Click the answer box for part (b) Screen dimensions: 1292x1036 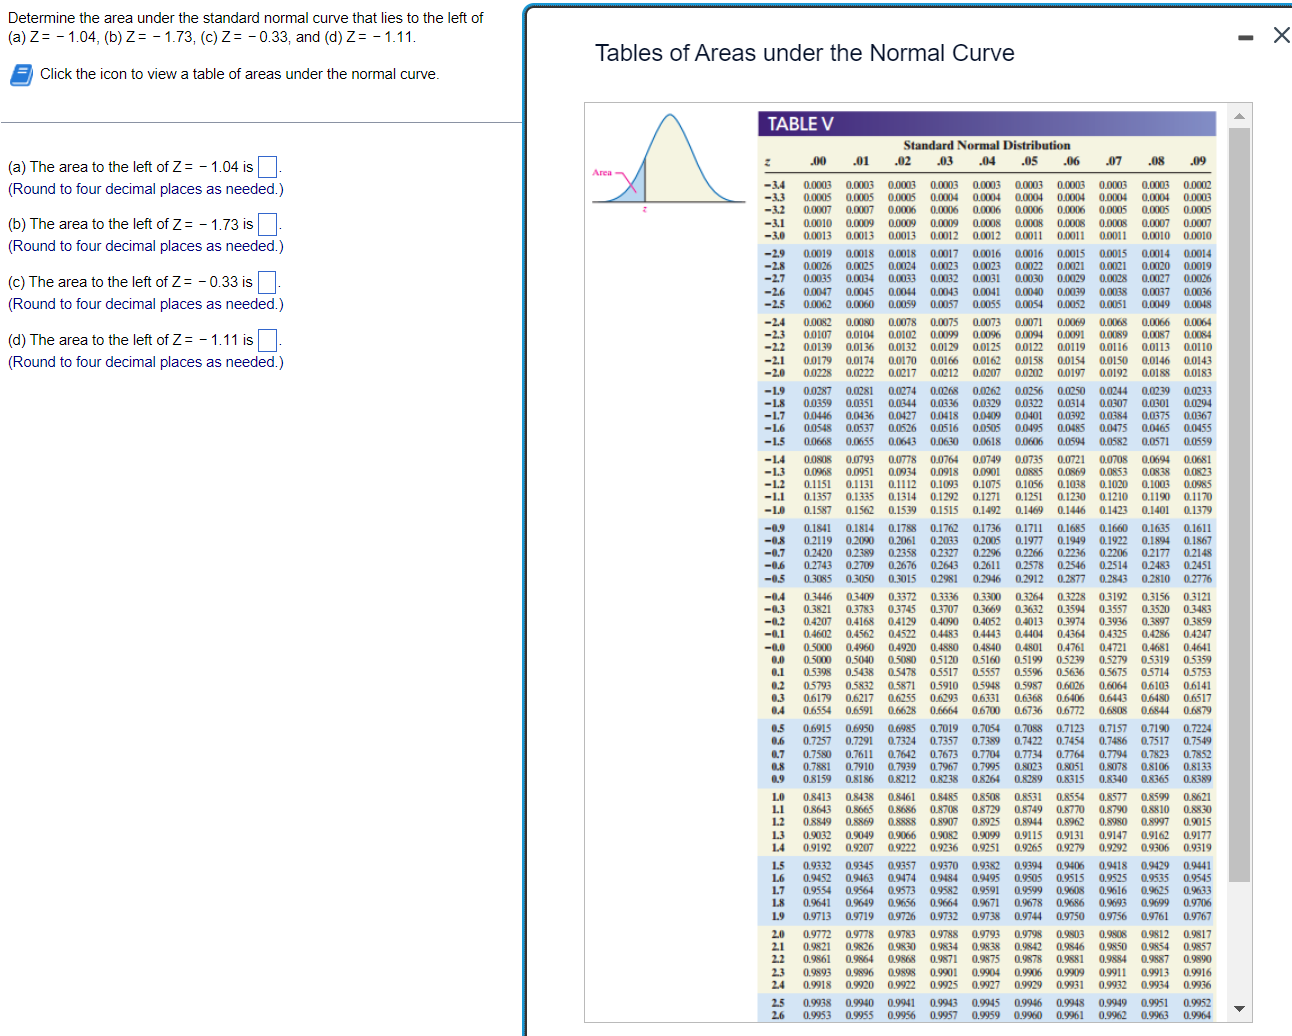[266, 225]
